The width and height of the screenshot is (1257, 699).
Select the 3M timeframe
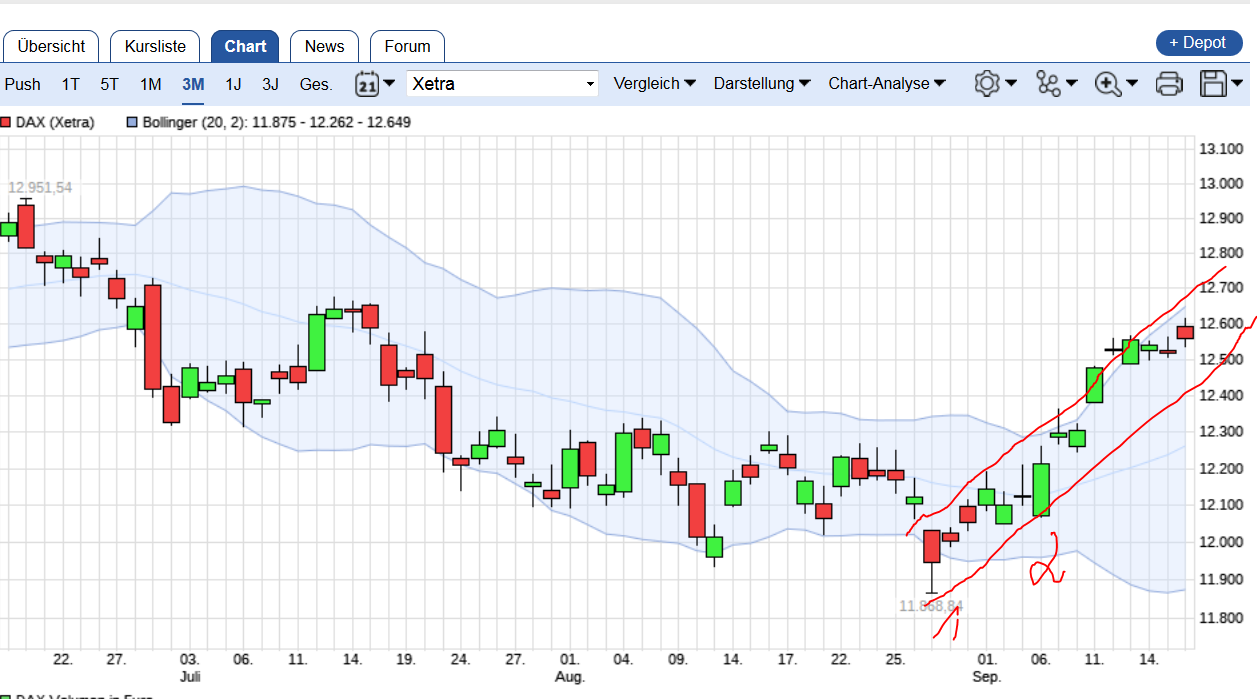point(193,84)
